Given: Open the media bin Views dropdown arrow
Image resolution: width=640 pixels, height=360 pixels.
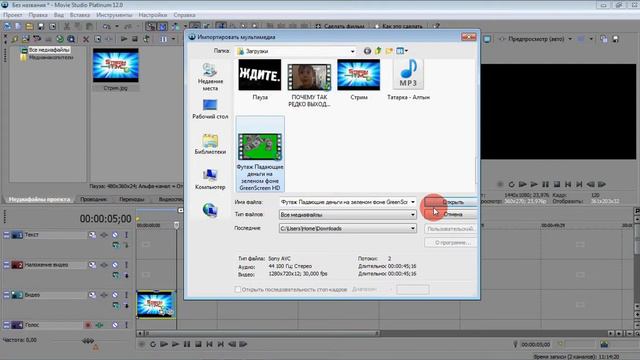Looking at the screenshot, I should pyautogui.click(x=173, y=39).
